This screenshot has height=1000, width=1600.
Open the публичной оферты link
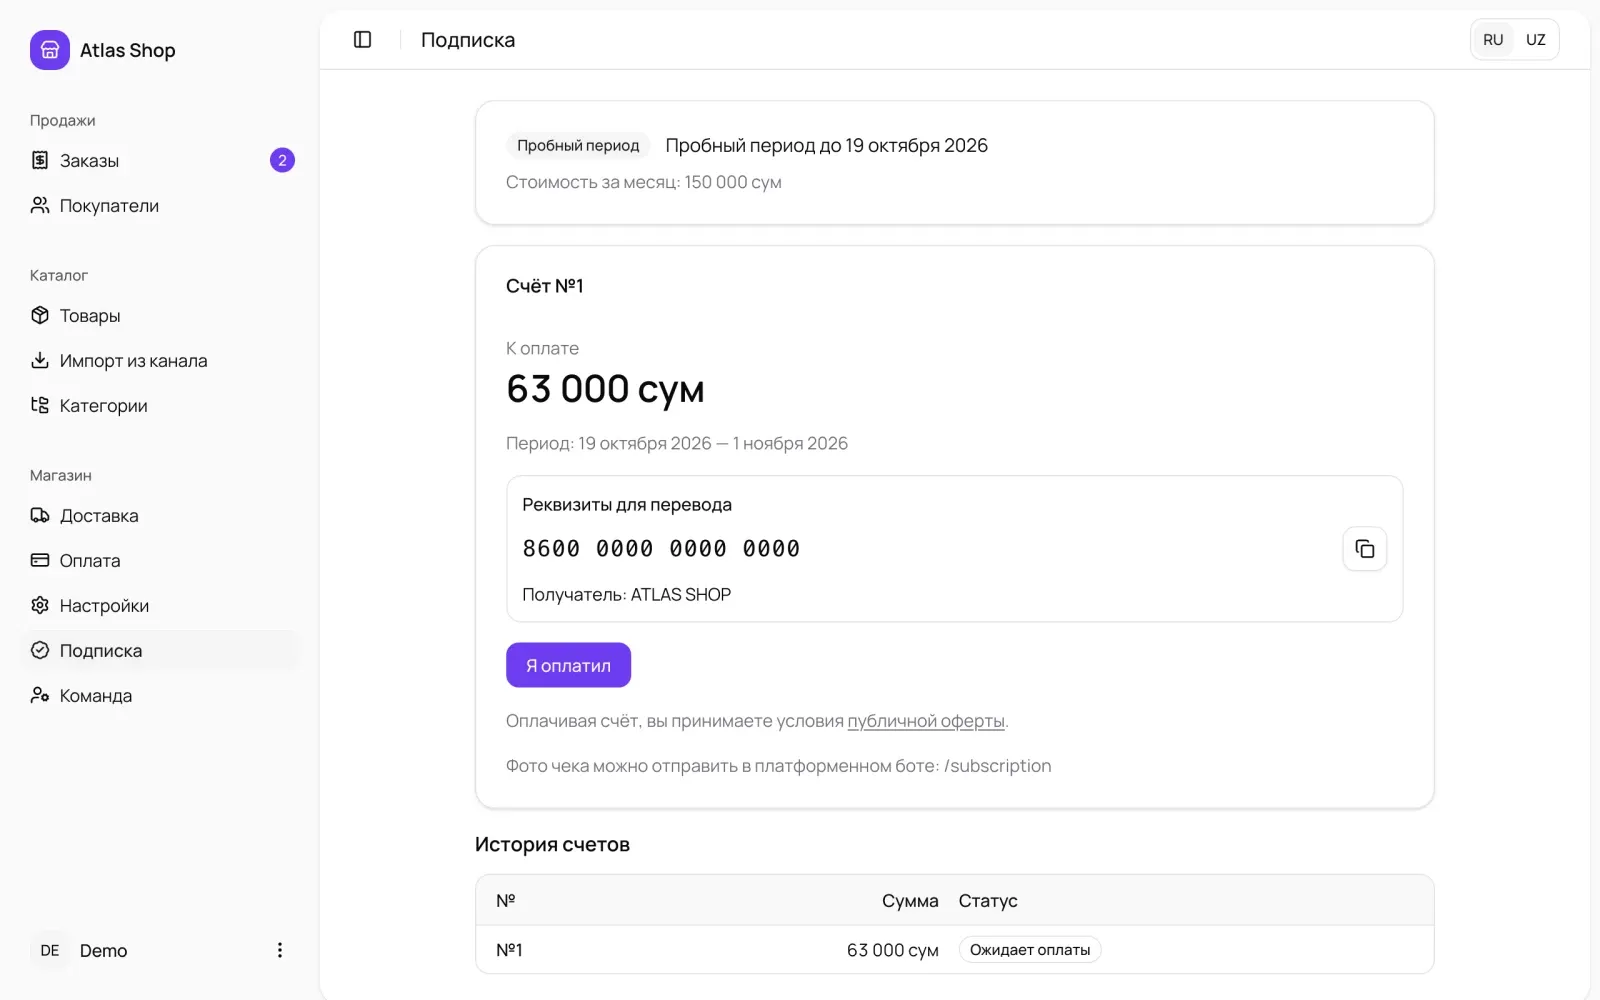(x=926, y=721)
